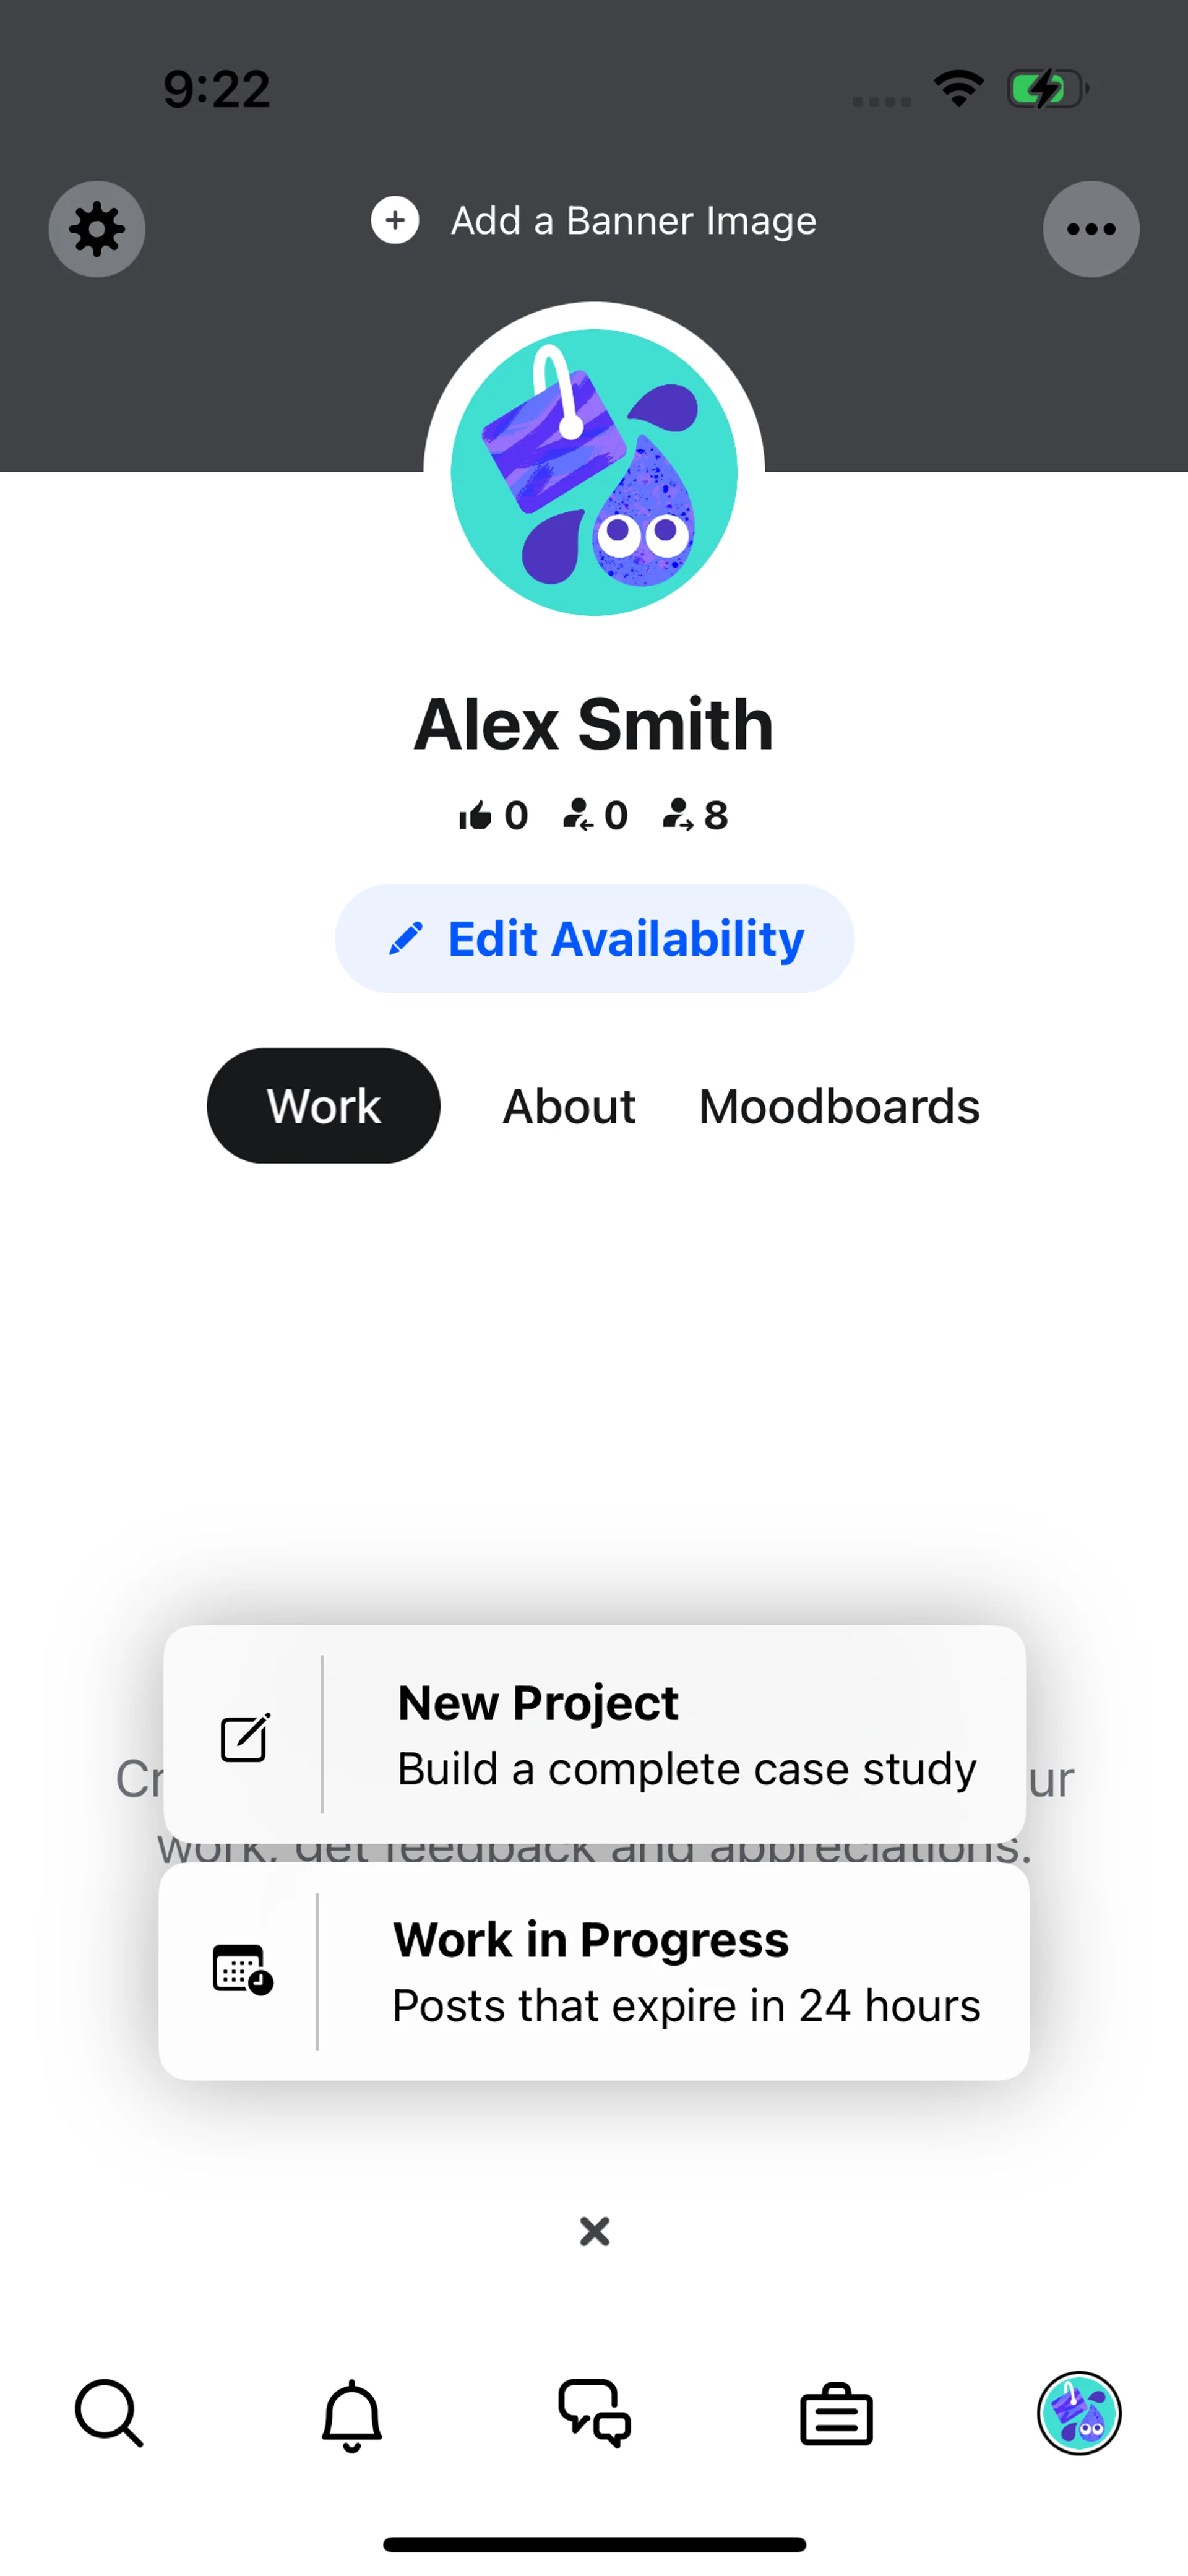
Task: Tap the plus icon to add banner
Action: [x=395, y=220]
